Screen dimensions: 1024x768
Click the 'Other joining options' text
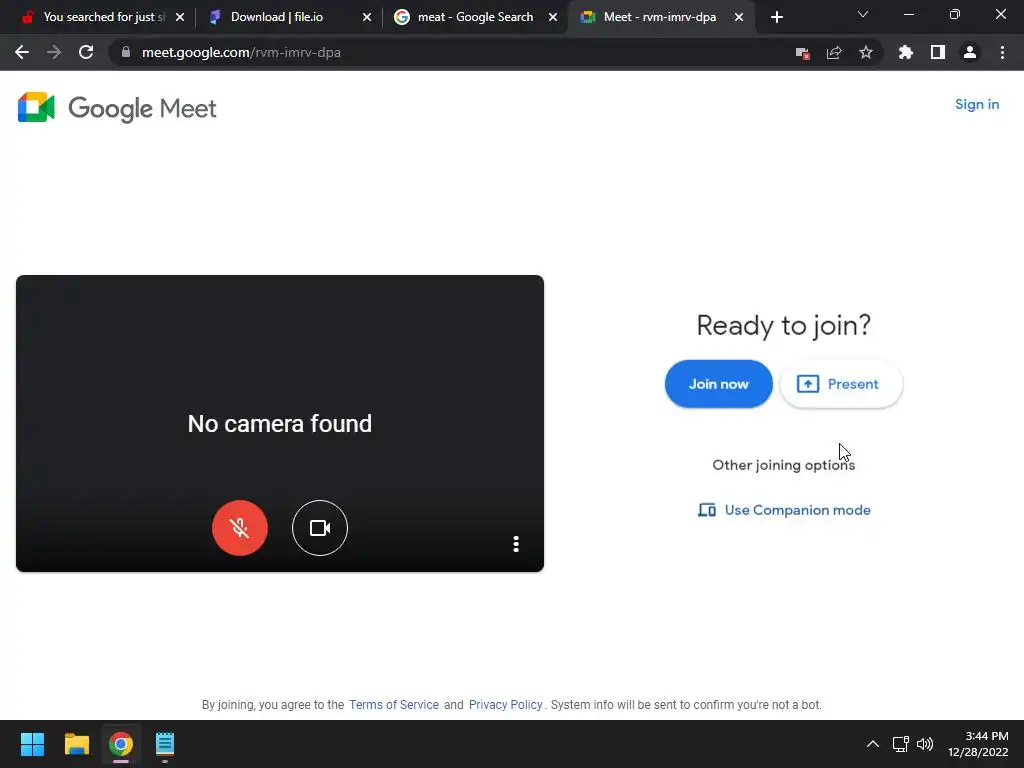point(784,465)
